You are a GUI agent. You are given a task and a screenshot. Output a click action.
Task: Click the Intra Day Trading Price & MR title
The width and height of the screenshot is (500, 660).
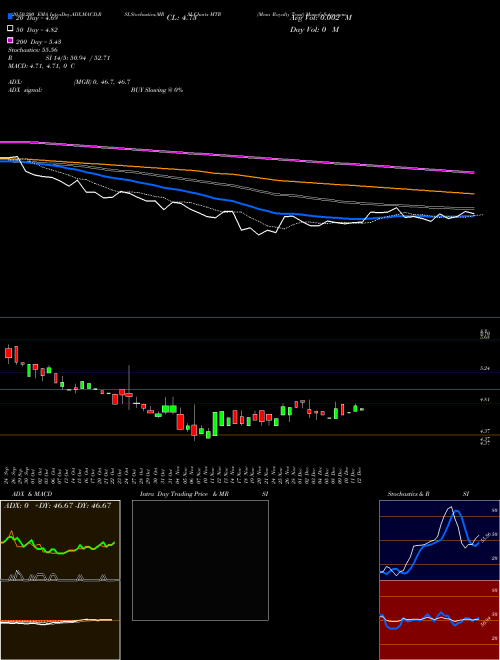click(184, 494)
